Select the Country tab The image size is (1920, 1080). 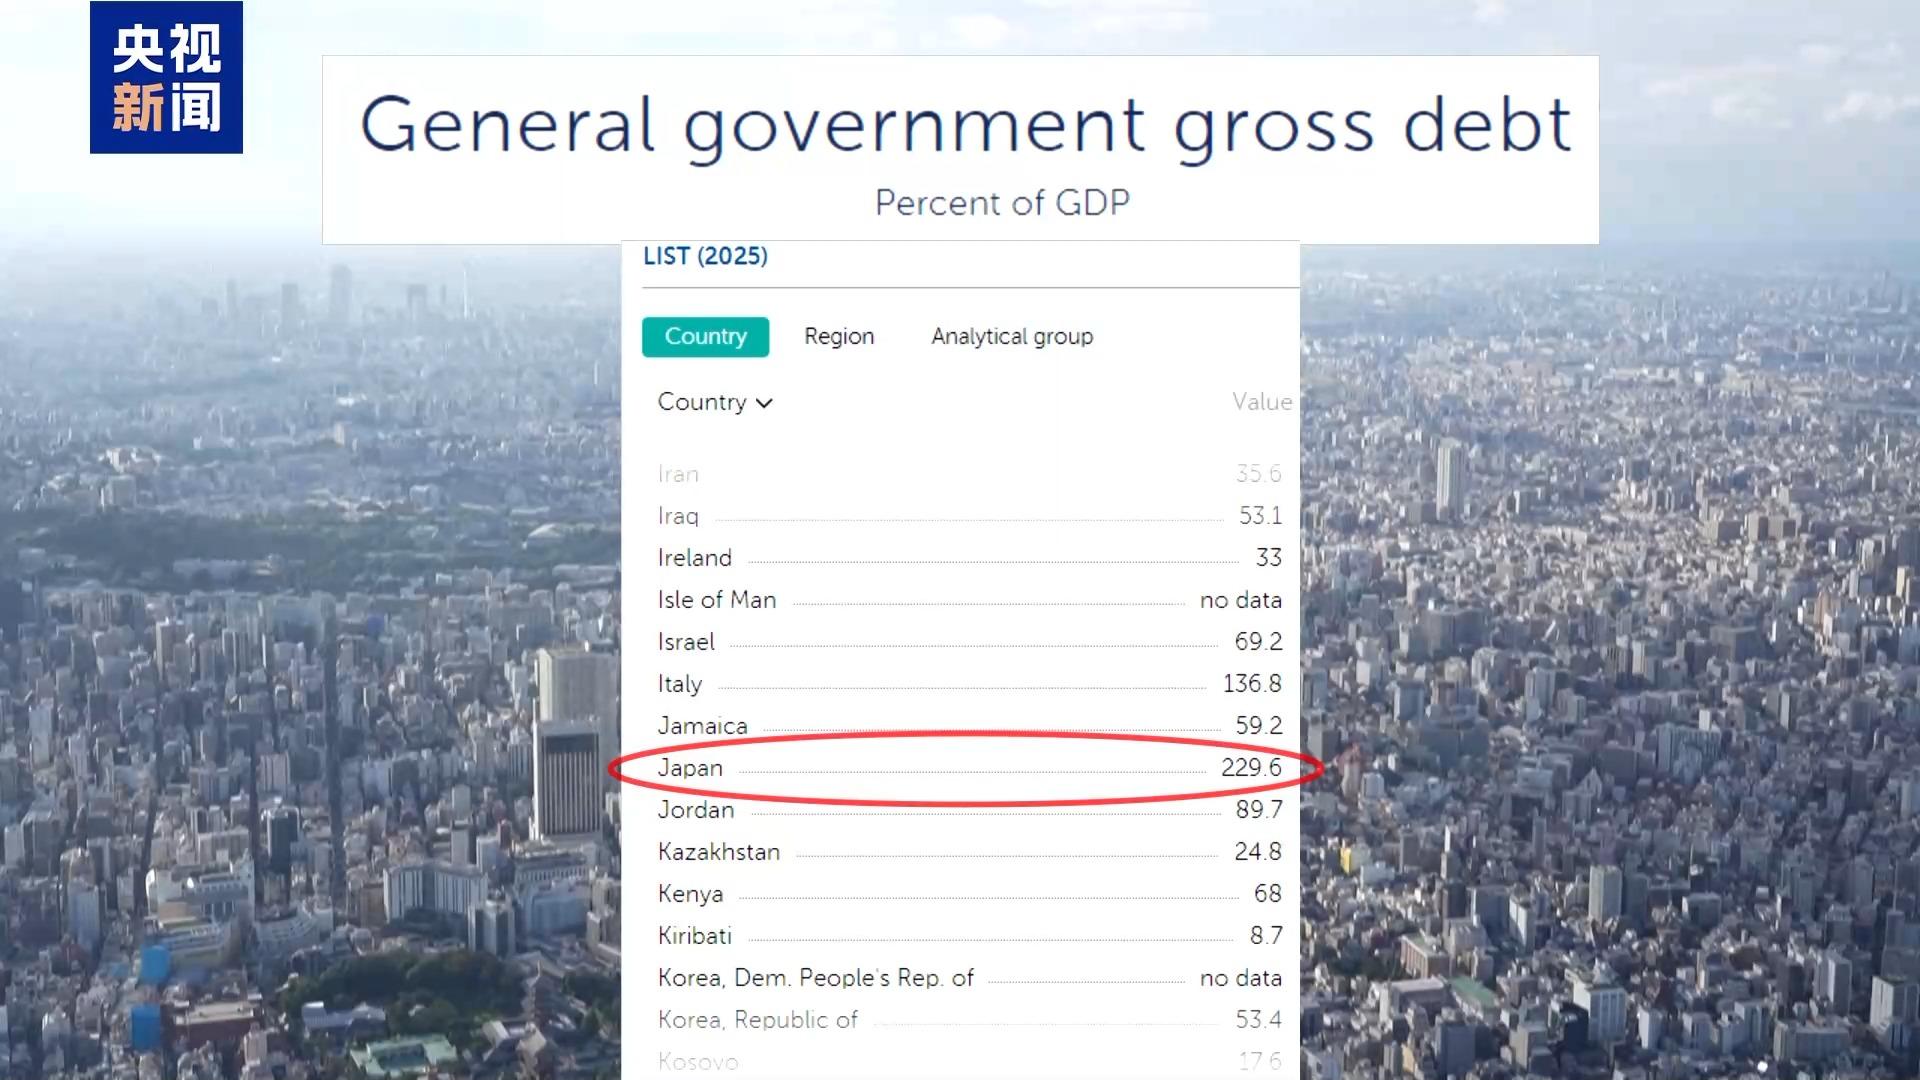(x=705, y=336)
